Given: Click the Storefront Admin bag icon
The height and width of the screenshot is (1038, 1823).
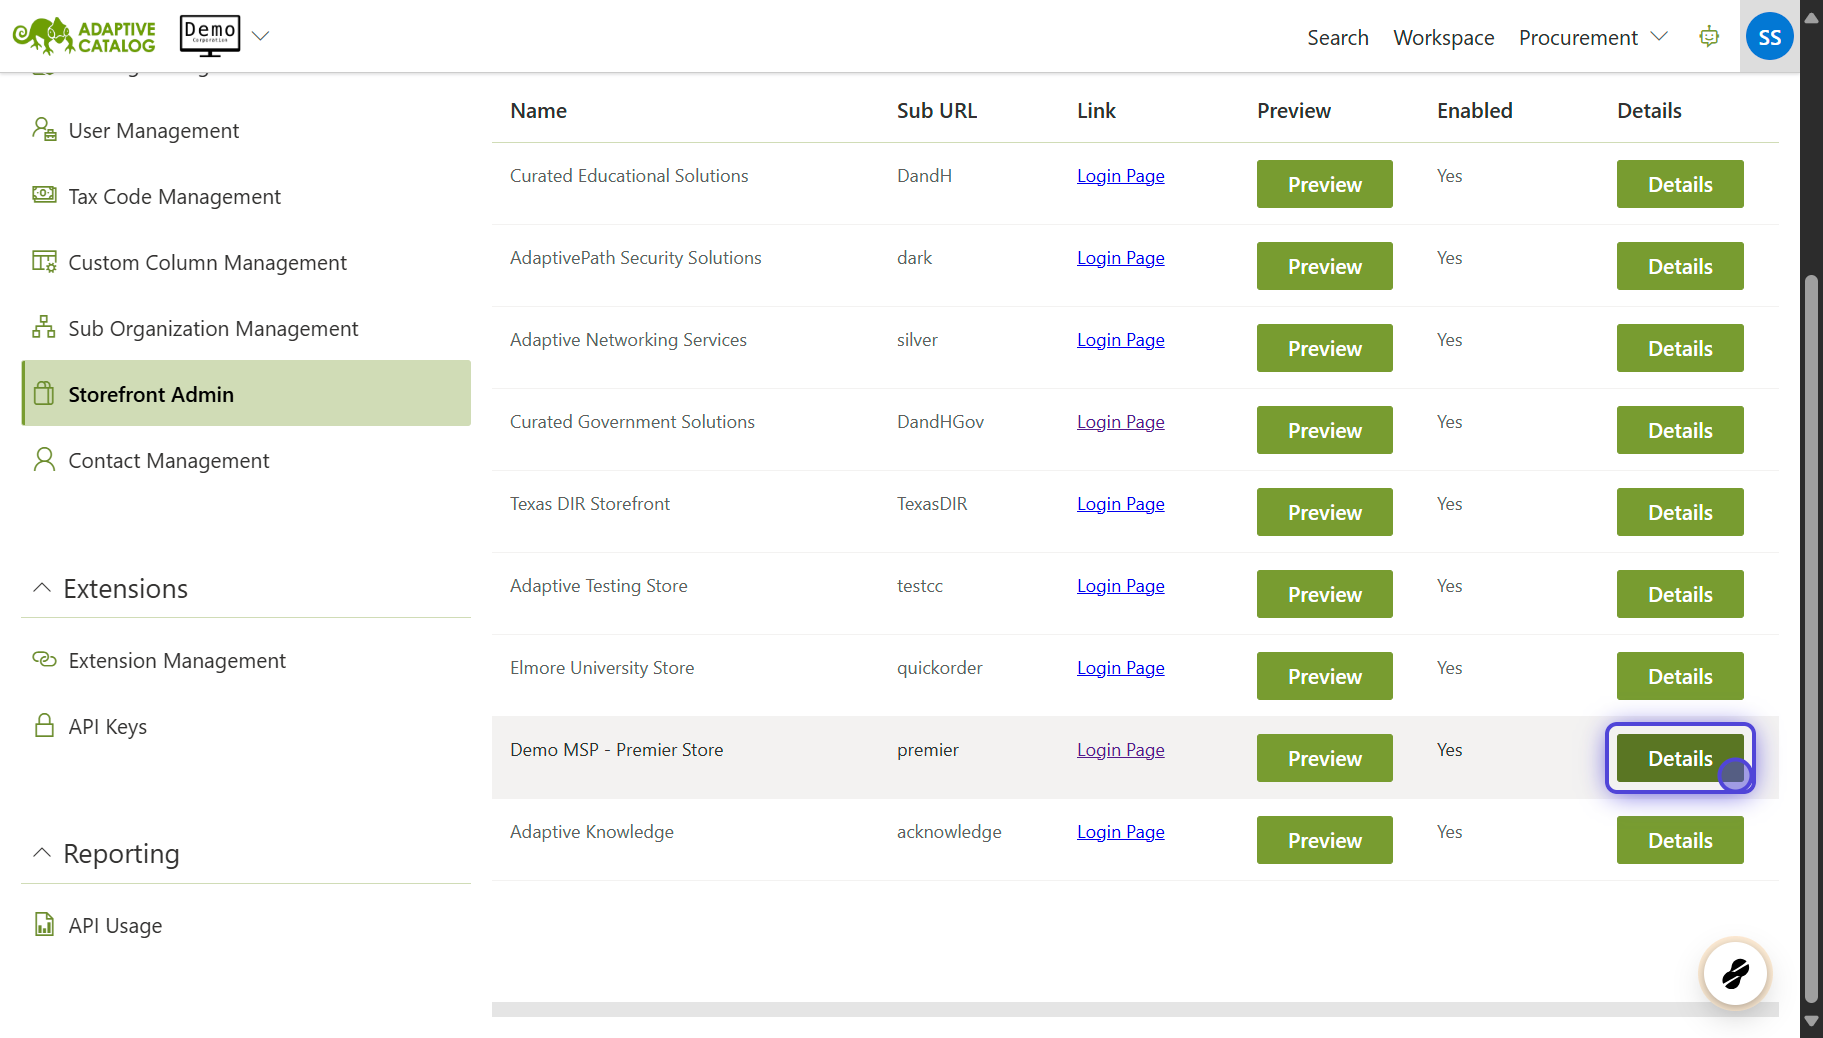Looking at the screenshot, I should coord(44,393).
